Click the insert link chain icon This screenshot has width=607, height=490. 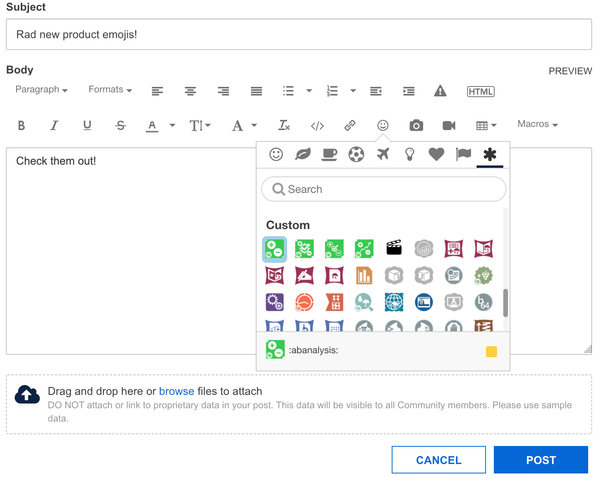(350, 125)
